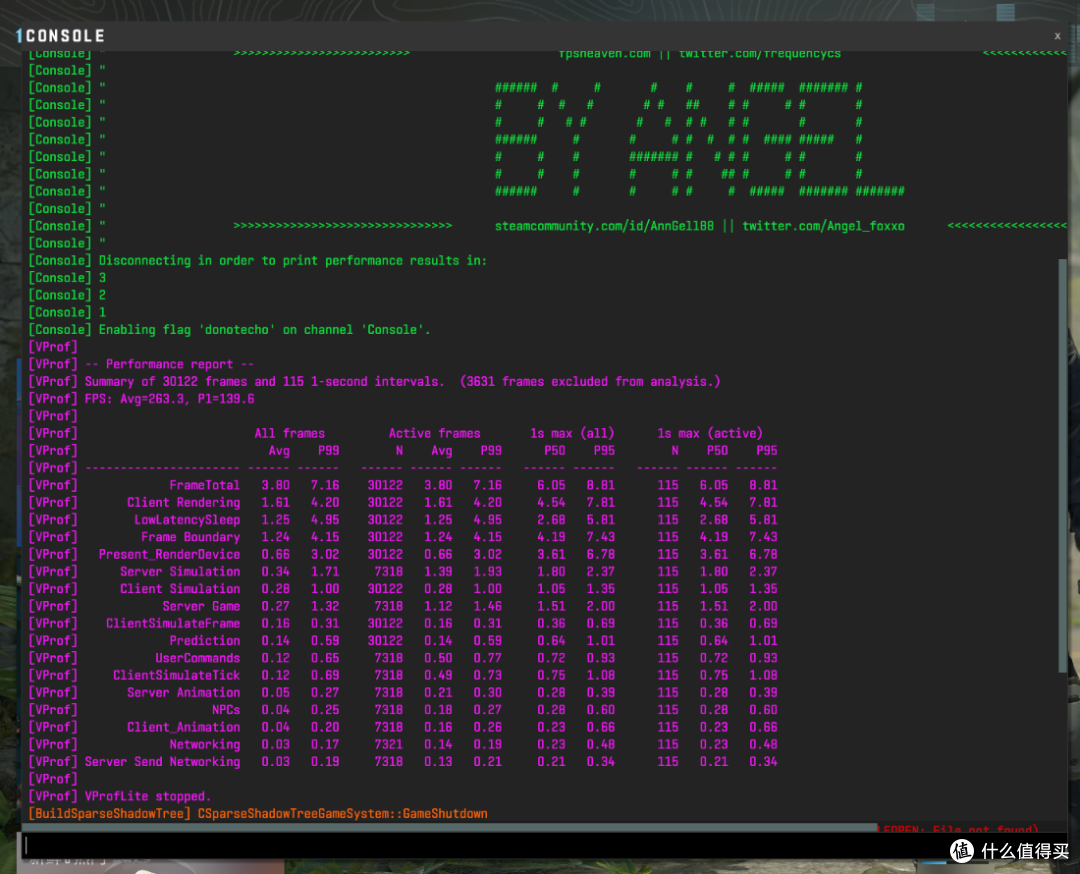Click the 'ClientSimulateTick' row label
Image resolution: width=1080 pixels, height=874 pixels.
click(176, 676)
